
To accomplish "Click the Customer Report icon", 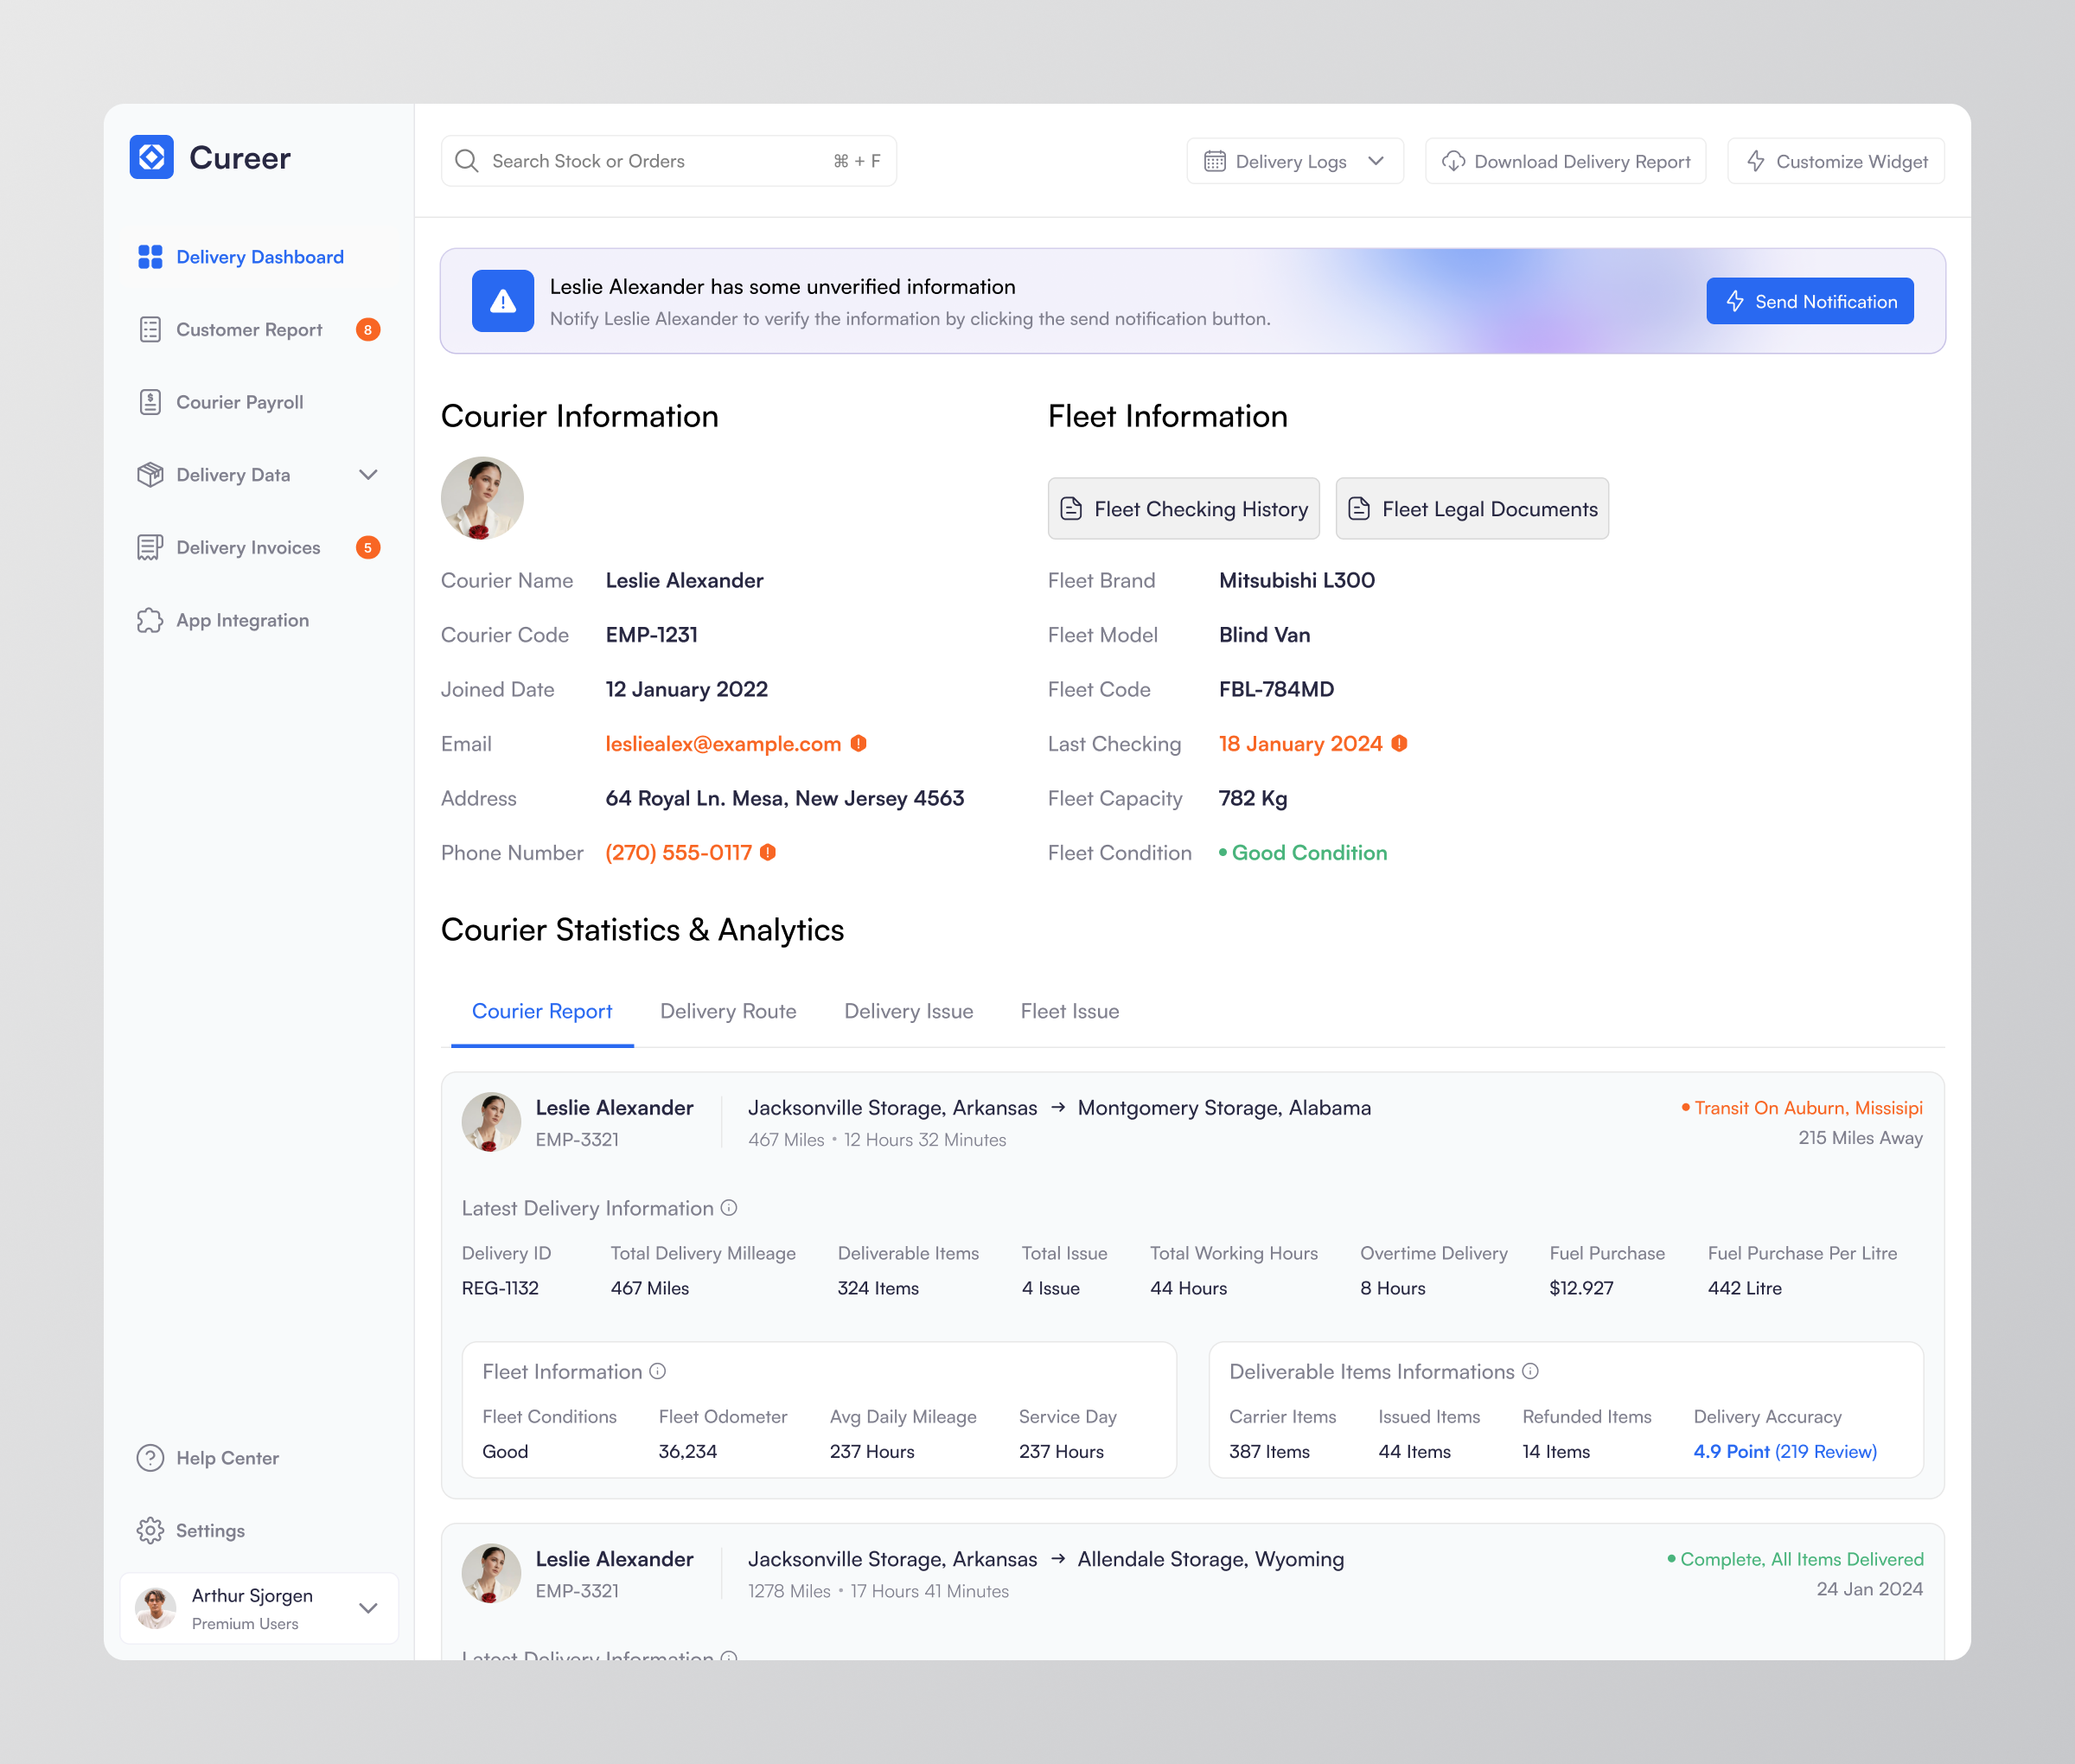I will (x=149, y=330).
